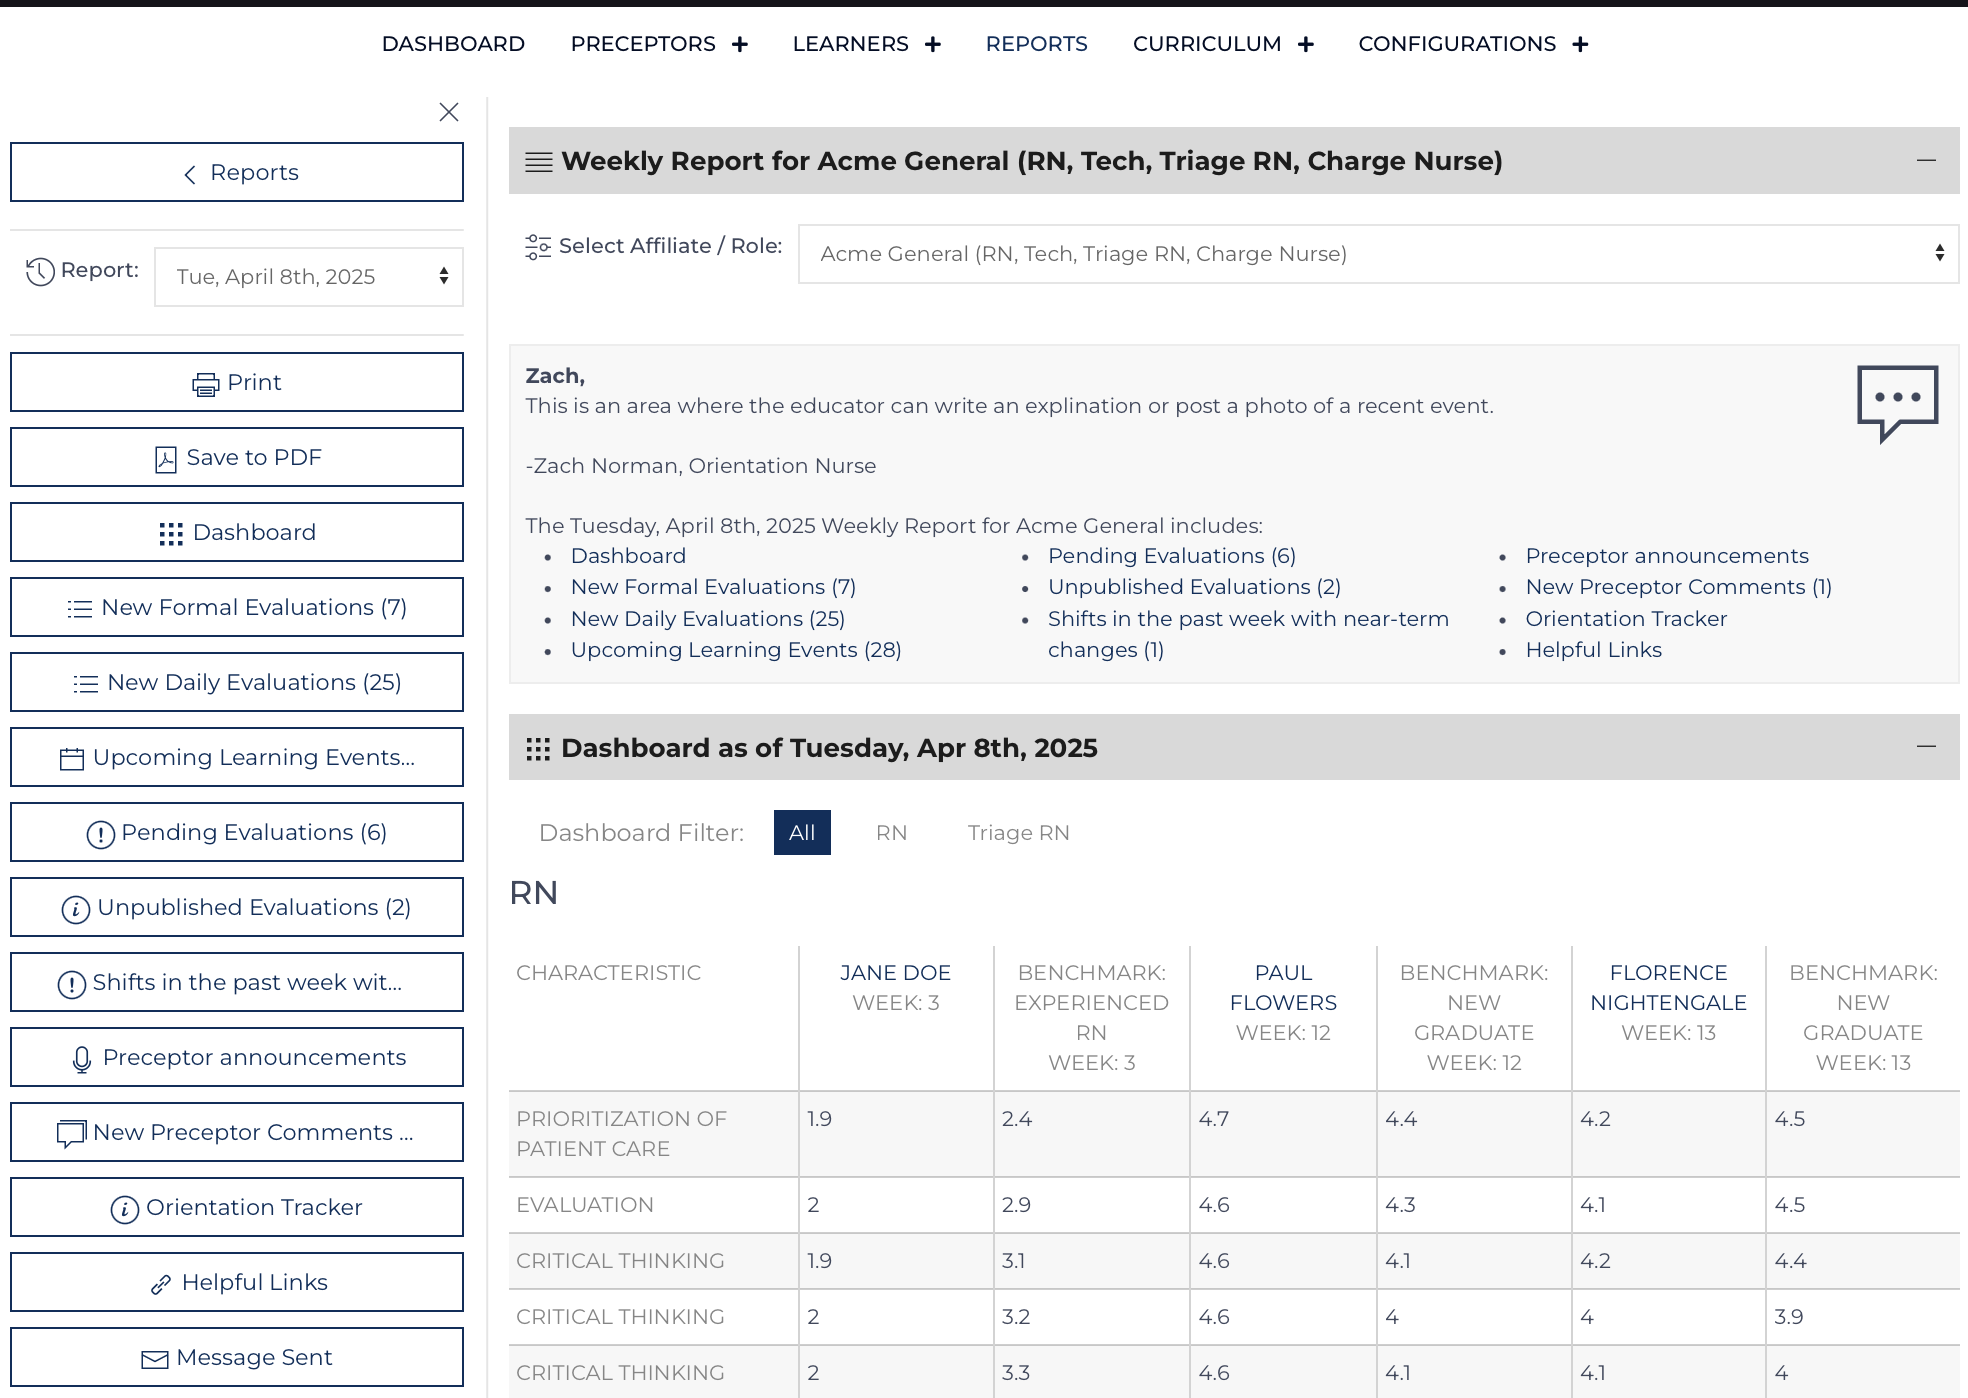
Task: Open New Formal Evaluations (7)
Action: click(x=237, y=607)
